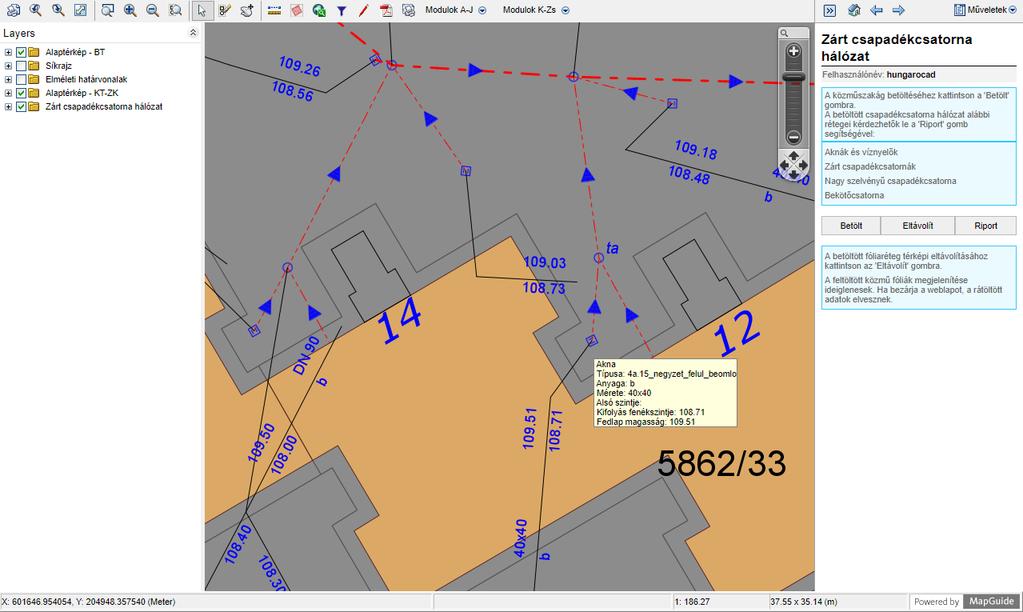Viewport: 1023px width, 612px height.
Task: Click the task pane back arrow
Action: click(x=877, y=10)
